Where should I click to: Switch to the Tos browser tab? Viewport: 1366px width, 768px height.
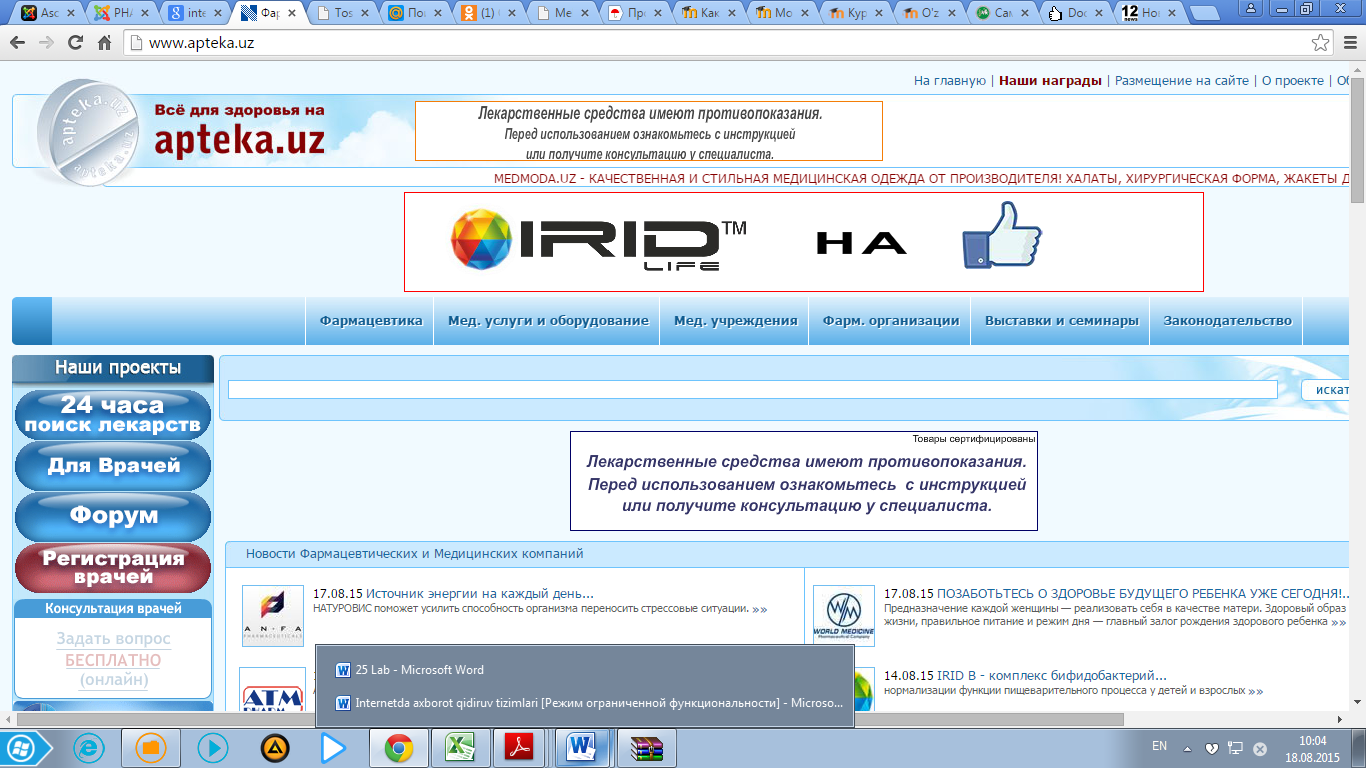point(342,14)
